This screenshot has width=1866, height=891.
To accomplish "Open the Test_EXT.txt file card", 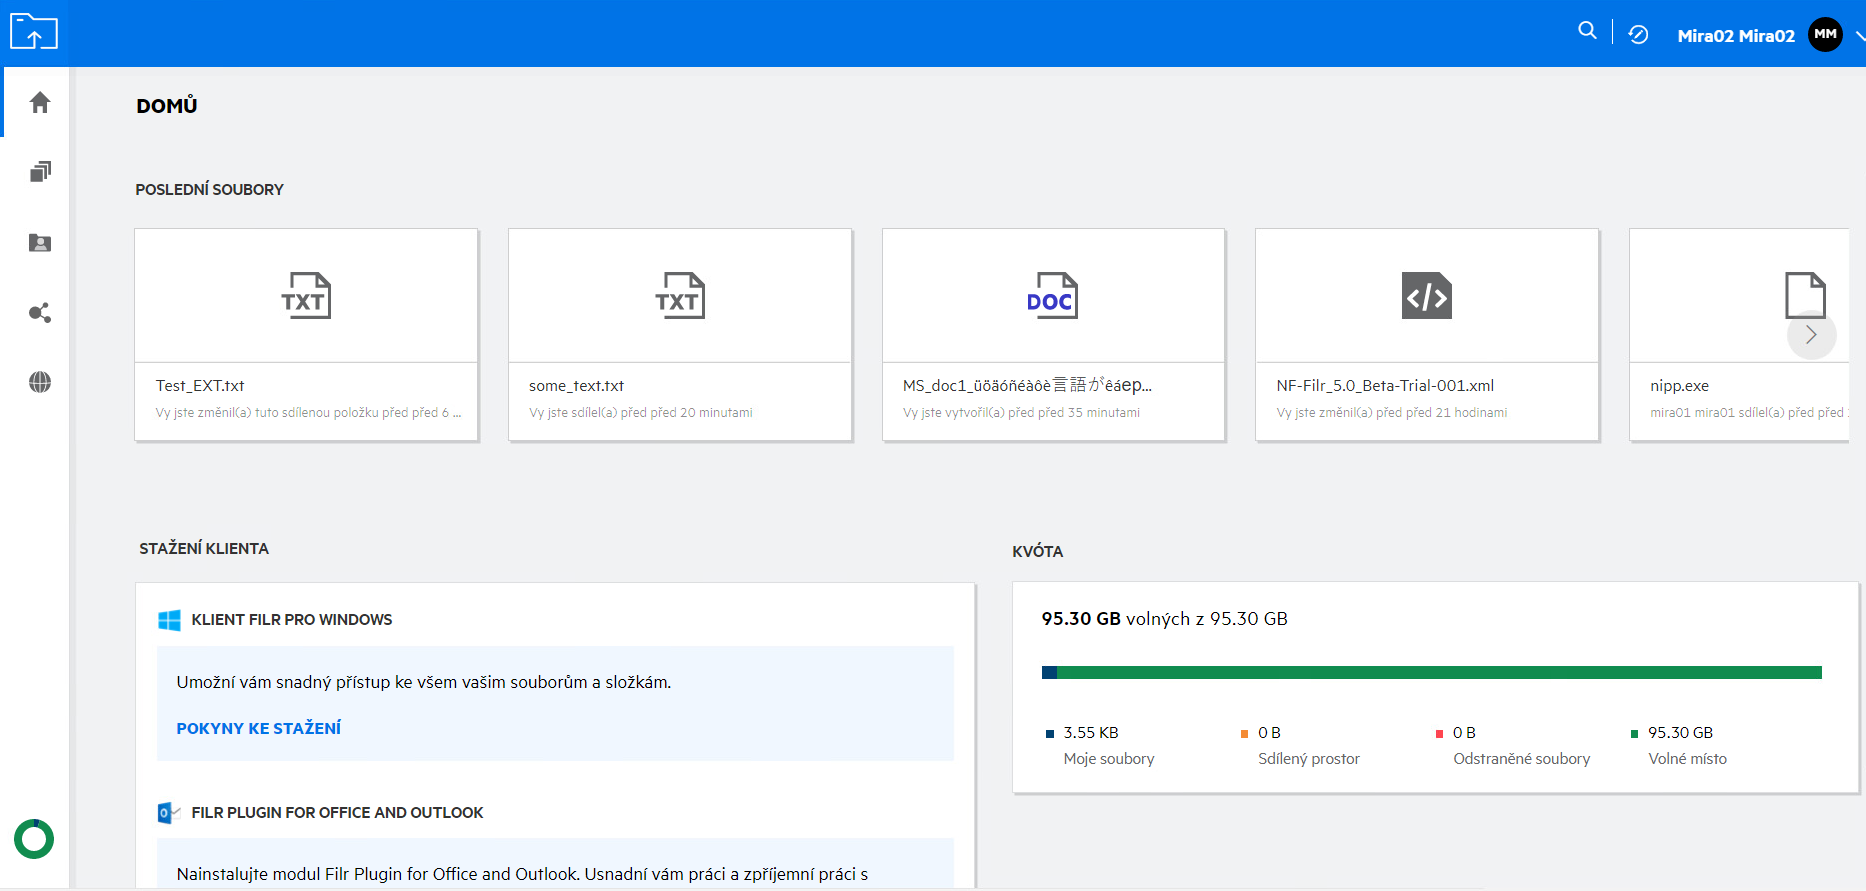I will (x=306, y=335).
